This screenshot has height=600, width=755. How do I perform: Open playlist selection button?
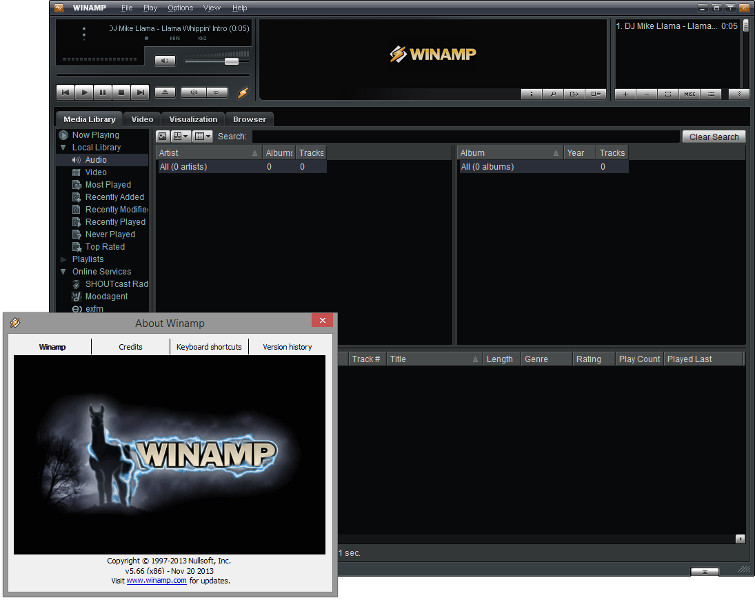tap(668, 94)
